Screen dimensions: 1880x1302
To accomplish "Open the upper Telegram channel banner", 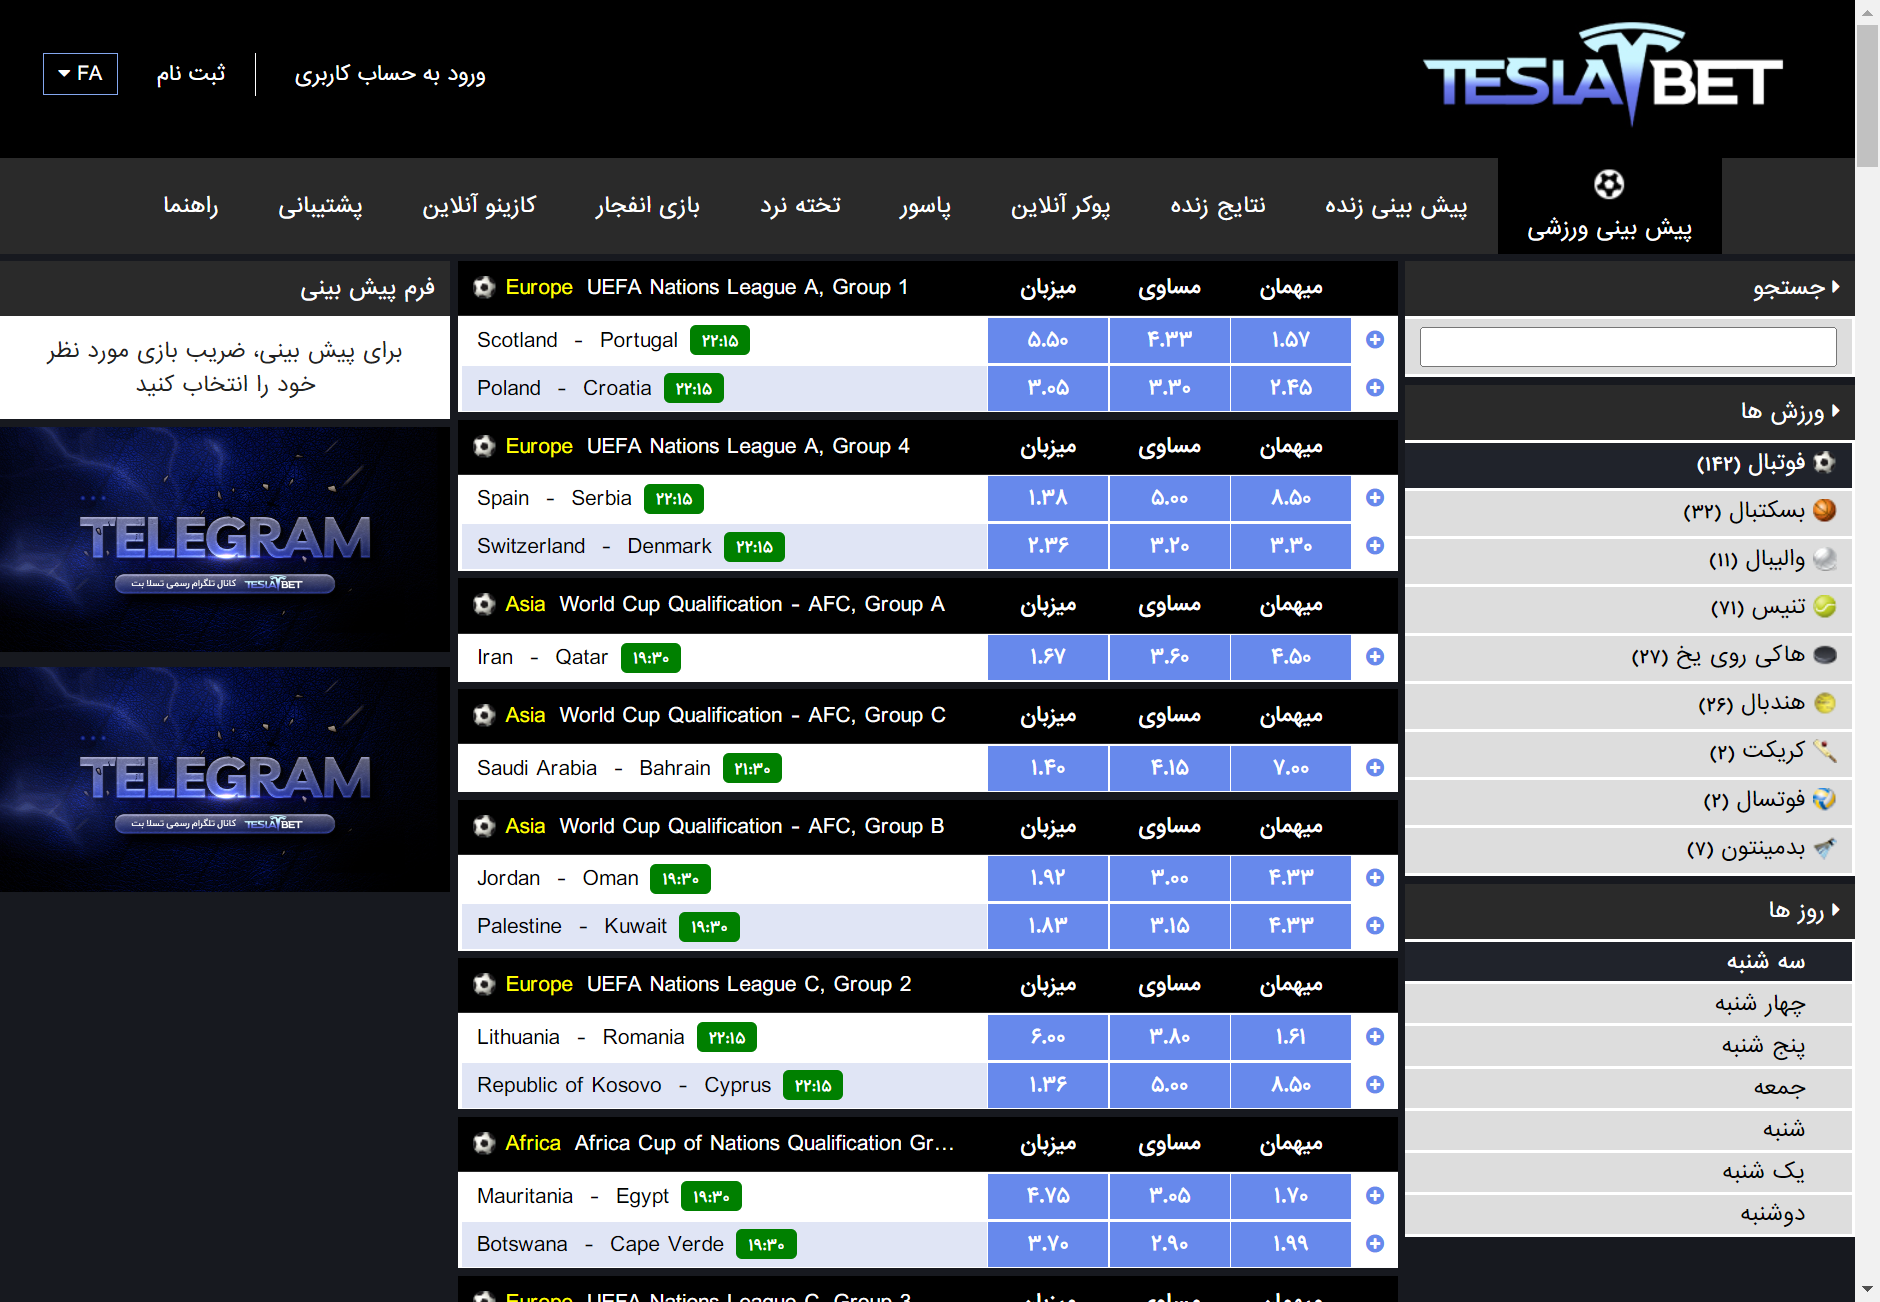I will 225,540.
